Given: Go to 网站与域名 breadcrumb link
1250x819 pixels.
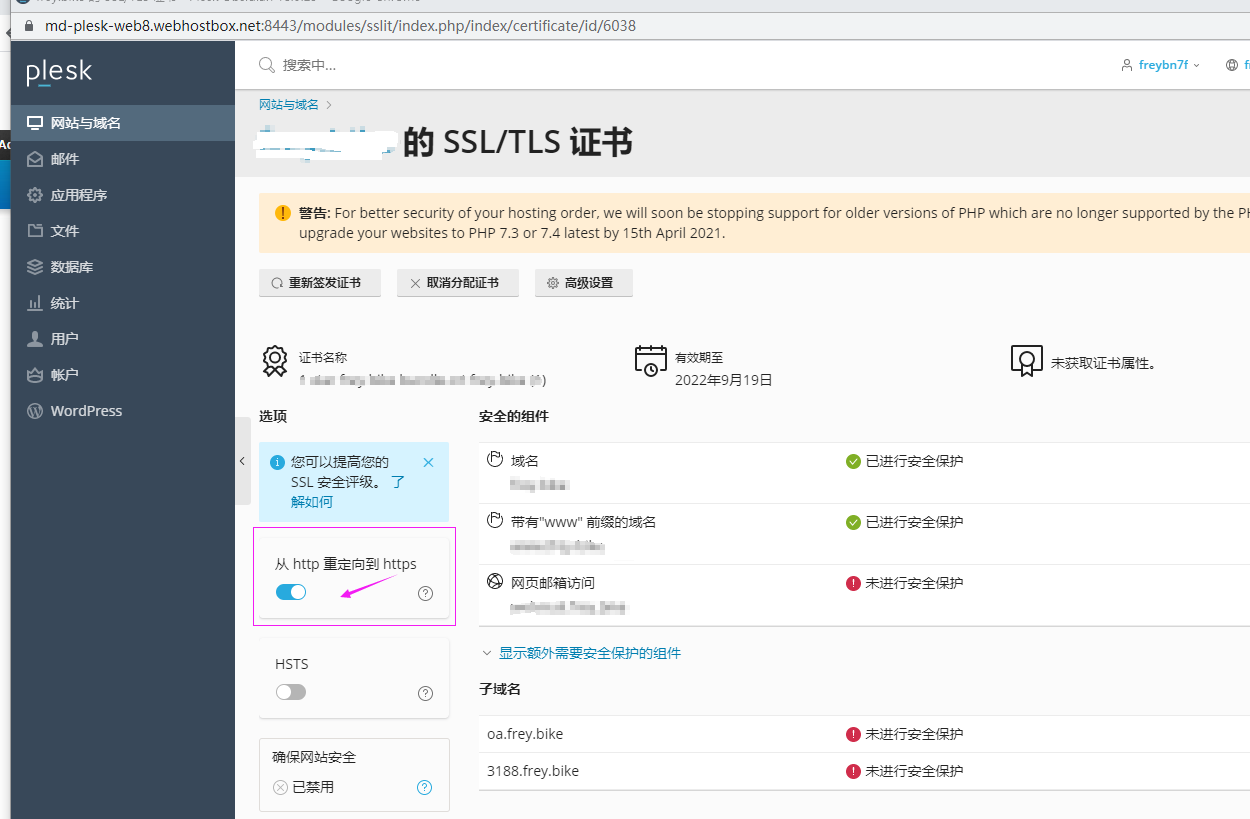Looking at the screenshot, I should tap(289, 104).
